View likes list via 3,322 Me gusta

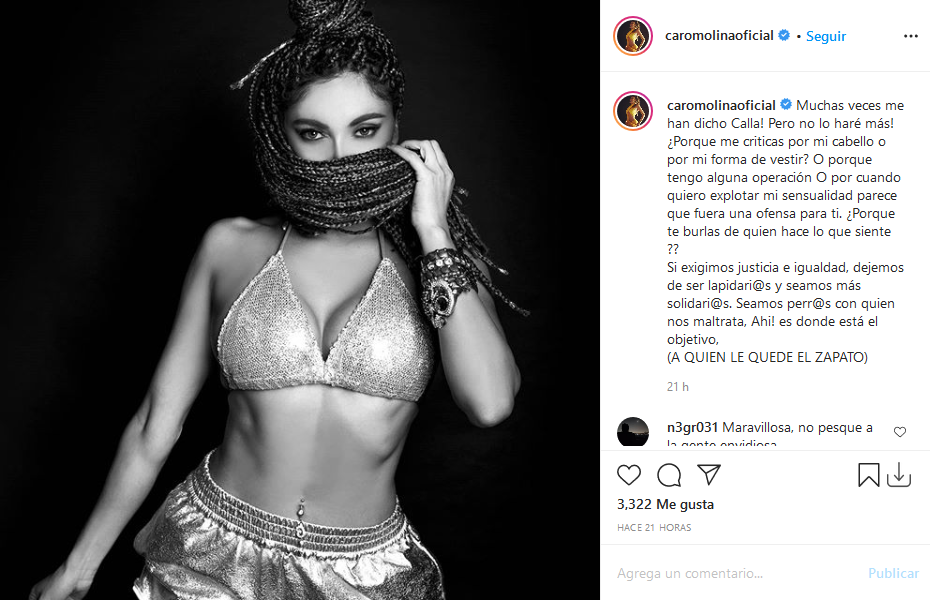coord(665,505)
